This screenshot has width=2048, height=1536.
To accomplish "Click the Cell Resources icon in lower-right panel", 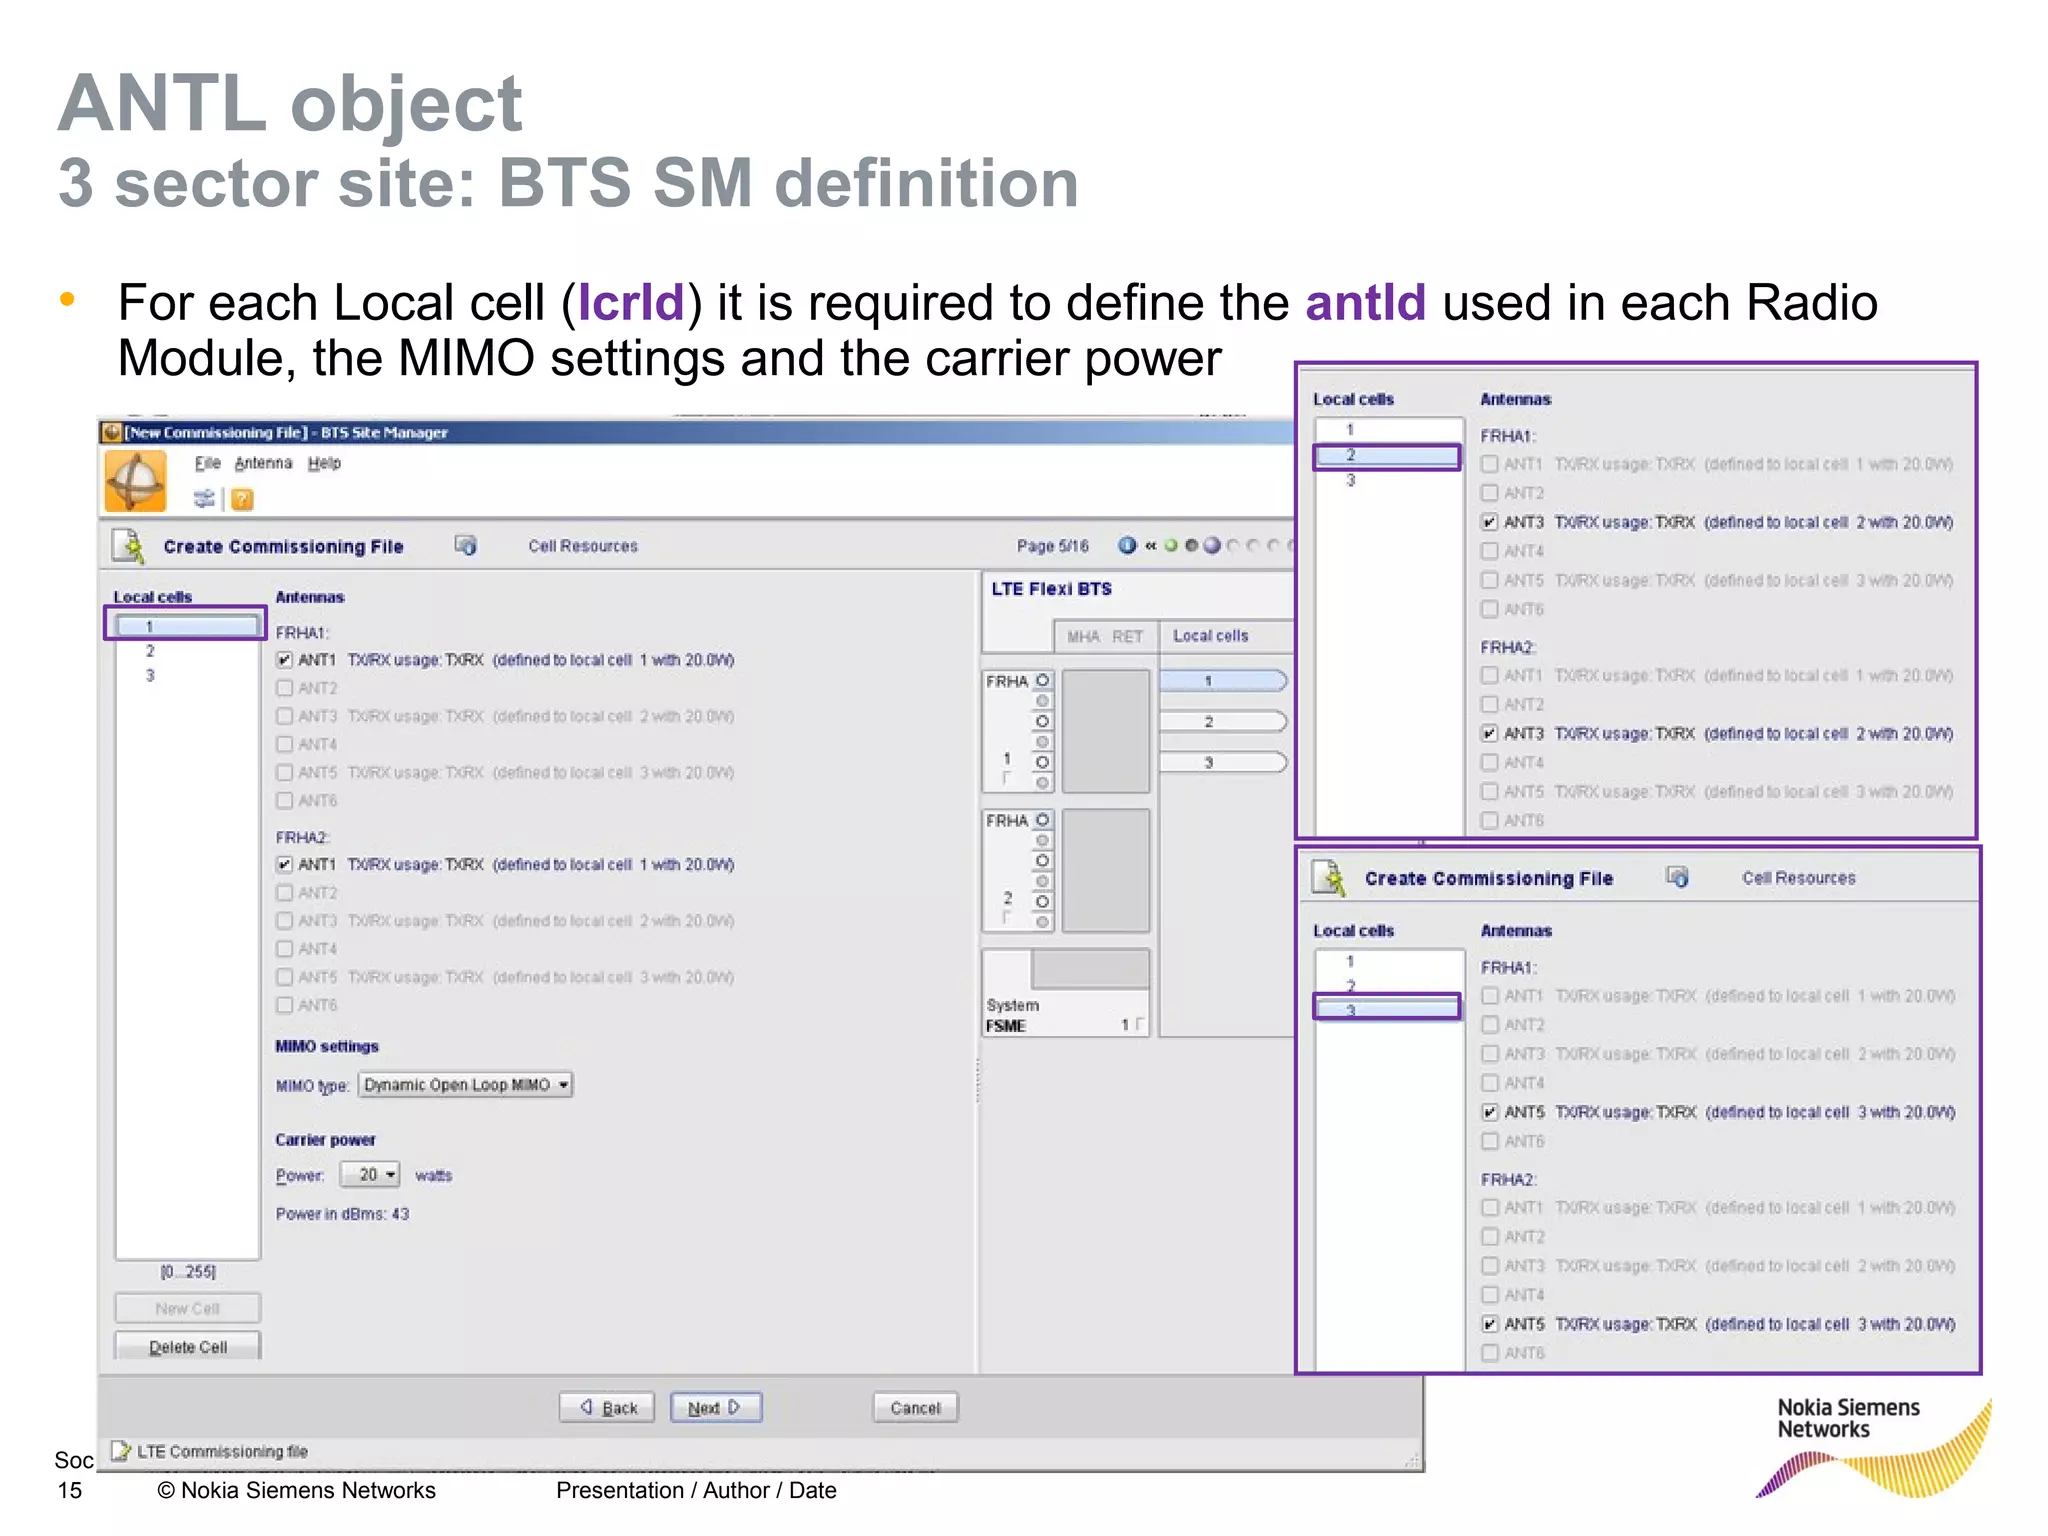I will coord(1678,877).
